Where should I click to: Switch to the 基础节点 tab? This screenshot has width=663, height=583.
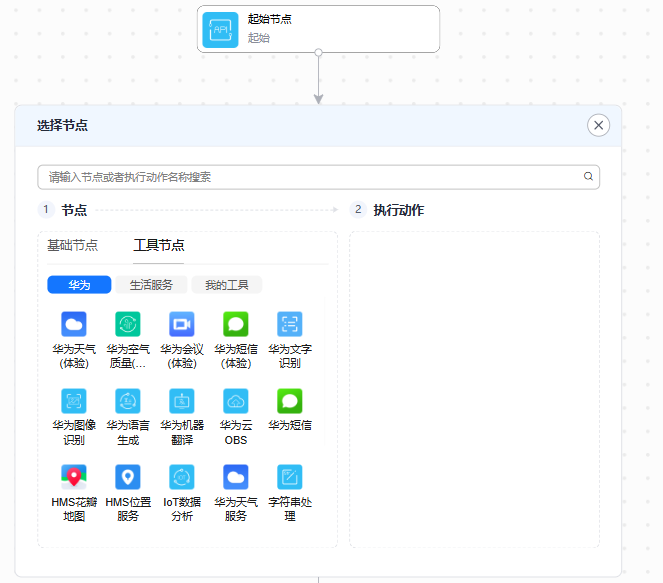tap(73, 246)
